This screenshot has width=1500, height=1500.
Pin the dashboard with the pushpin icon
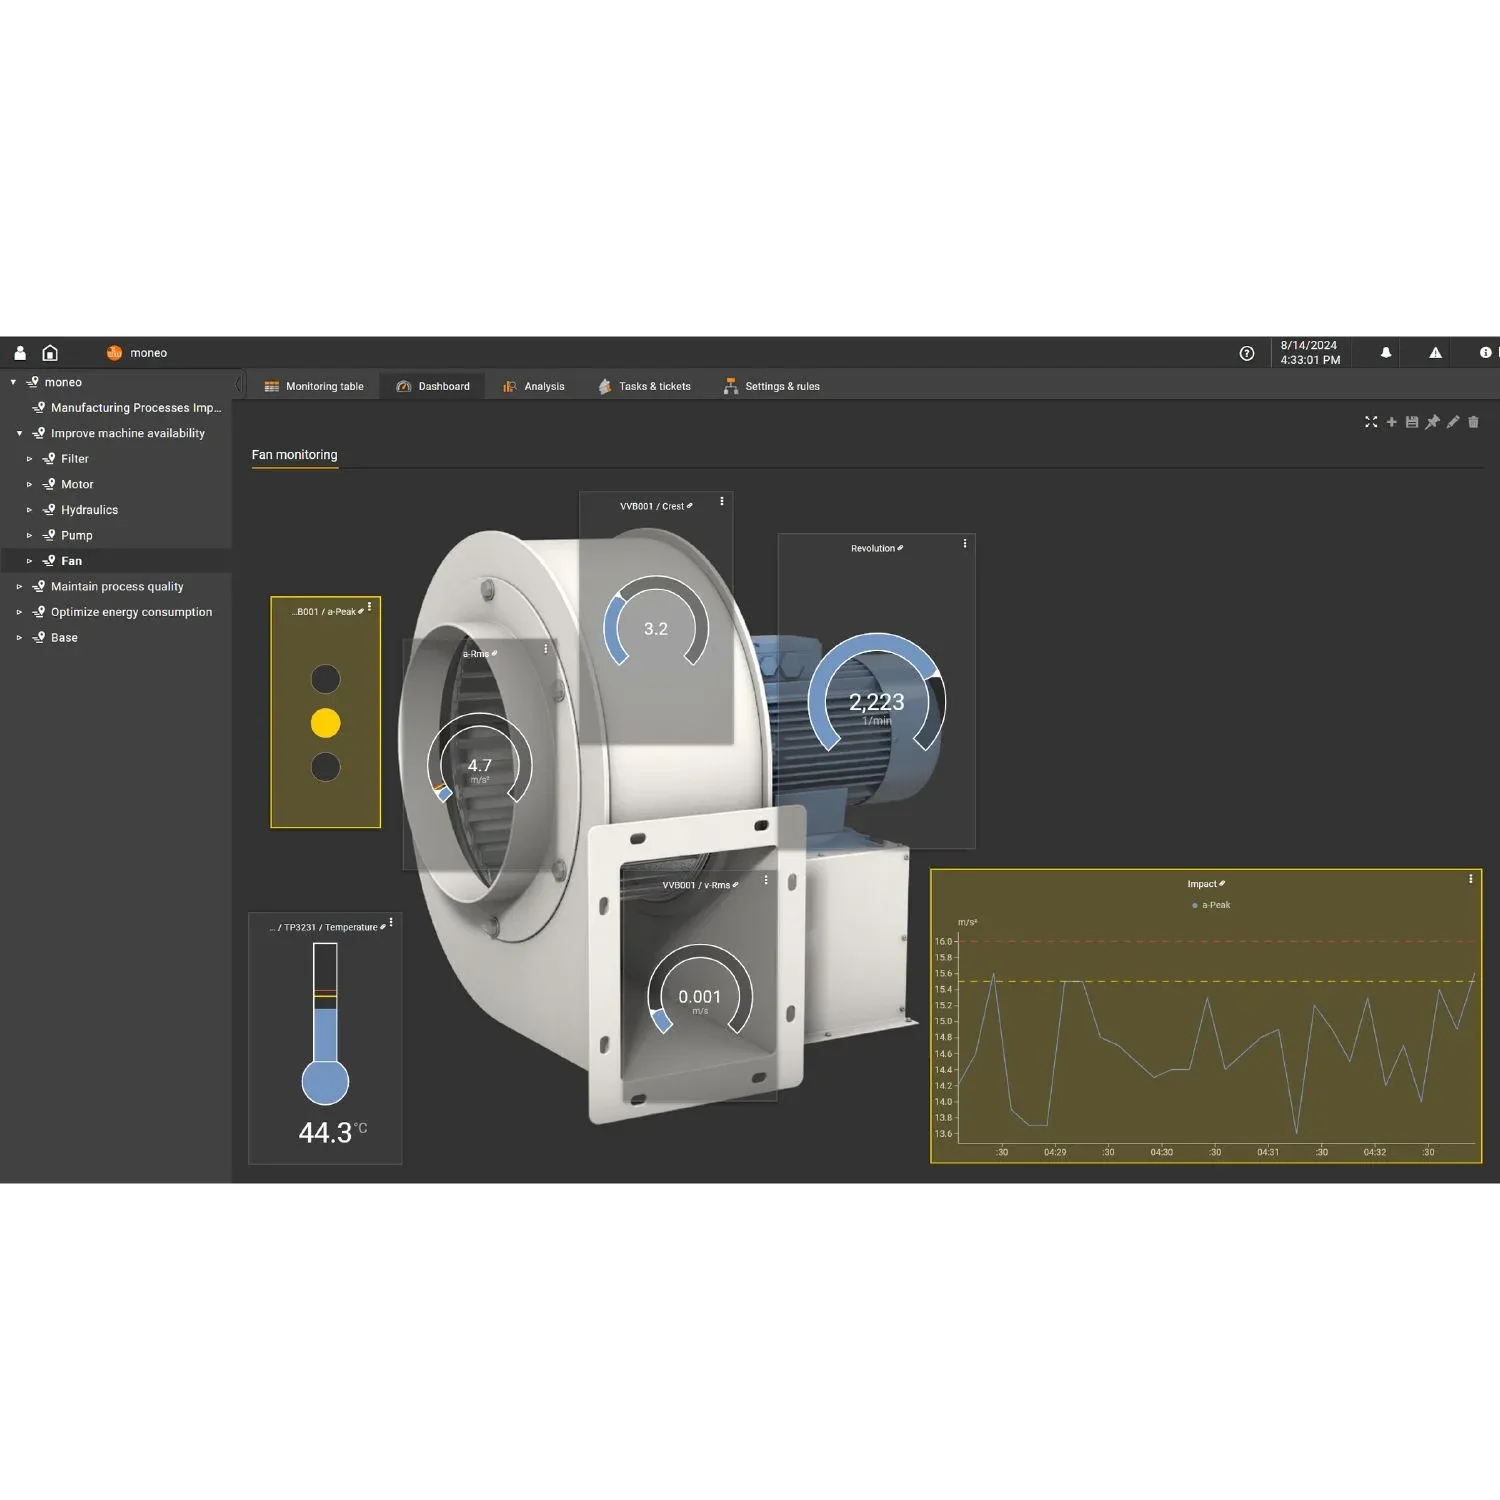pos(1432,422)
